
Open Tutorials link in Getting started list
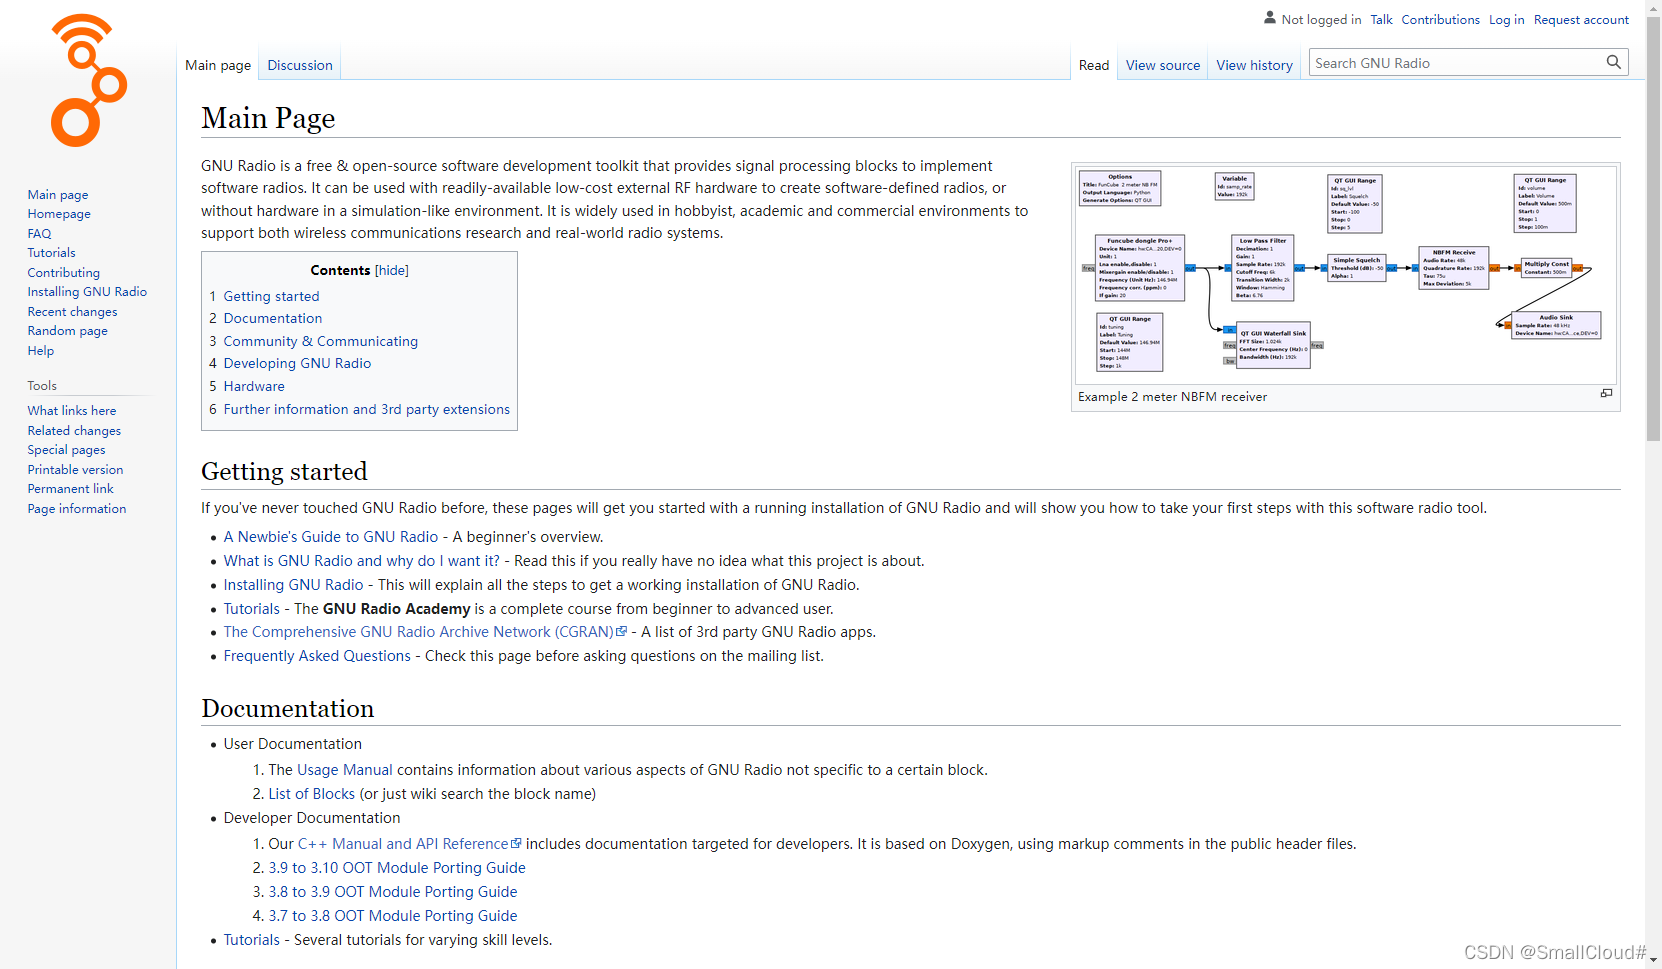click(x=251, y=609)
